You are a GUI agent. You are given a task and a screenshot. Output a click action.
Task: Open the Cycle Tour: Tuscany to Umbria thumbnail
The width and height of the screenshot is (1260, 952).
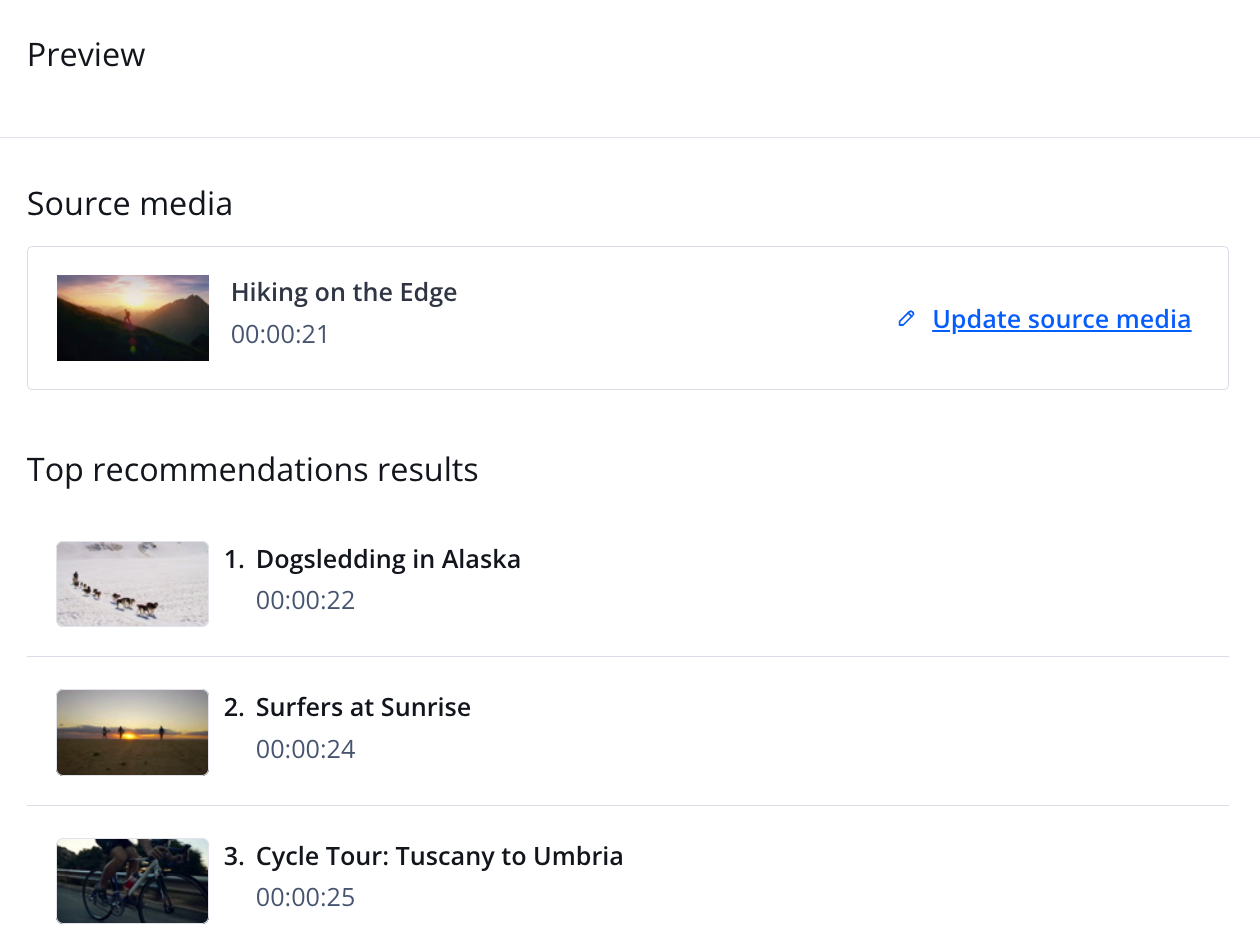click(132, 880)
